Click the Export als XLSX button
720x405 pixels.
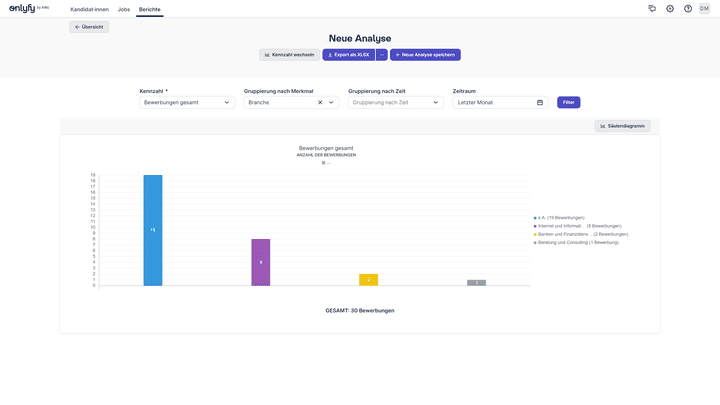click(x=347, y=55)
